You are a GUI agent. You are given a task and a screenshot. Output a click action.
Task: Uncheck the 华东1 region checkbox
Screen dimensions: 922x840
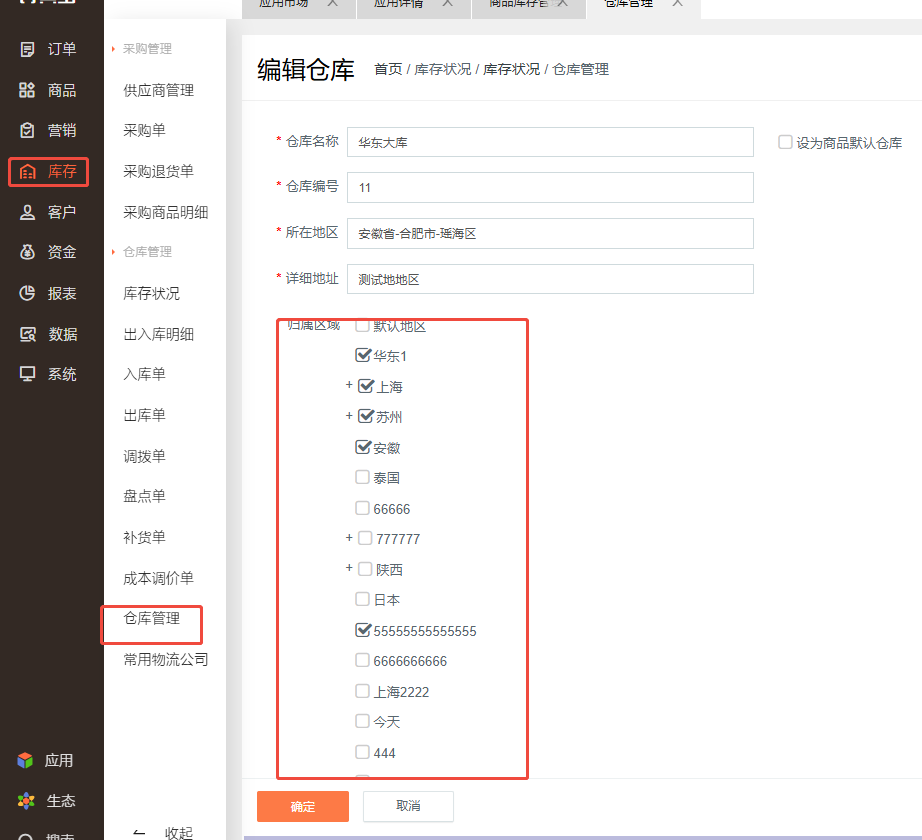[363, 355]
